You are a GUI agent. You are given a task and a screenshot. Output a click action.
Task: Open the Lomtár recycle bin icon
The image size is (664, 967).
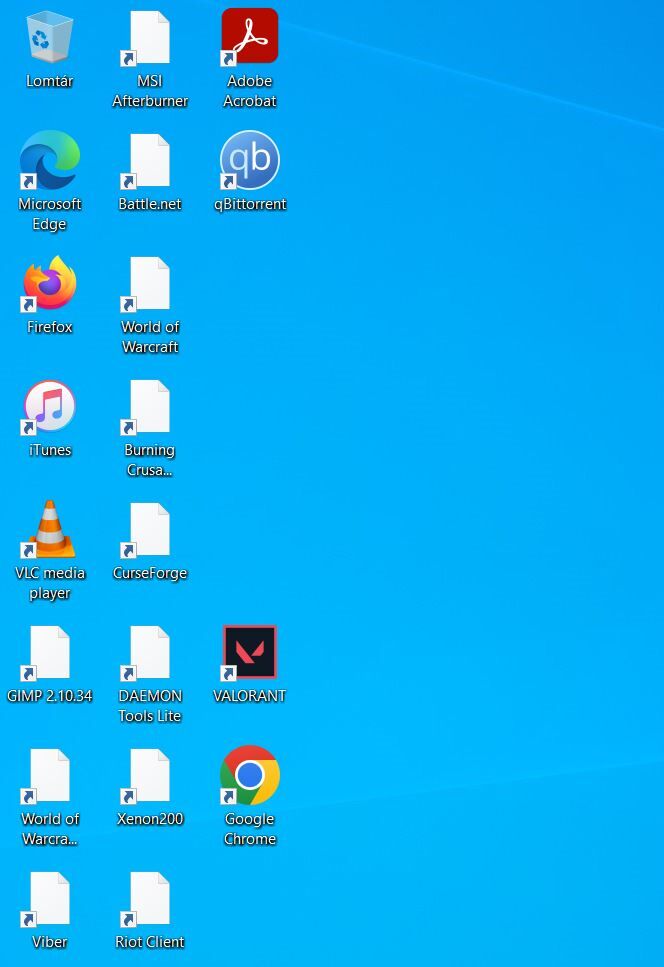point(49,37)
